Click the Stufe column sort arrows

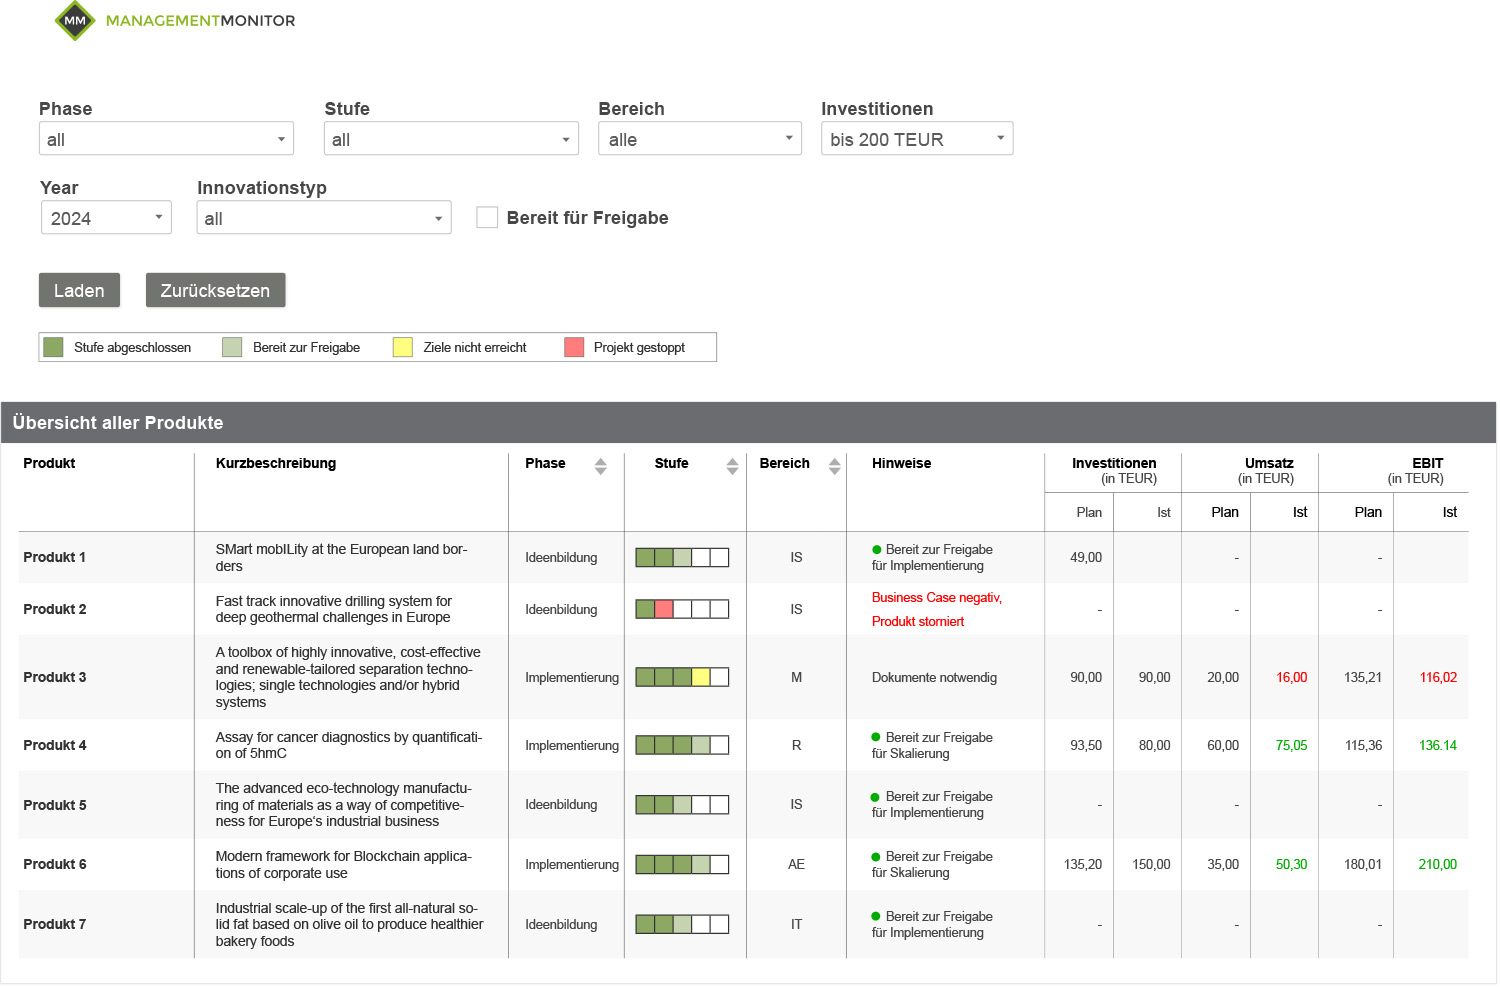[732, 466]
